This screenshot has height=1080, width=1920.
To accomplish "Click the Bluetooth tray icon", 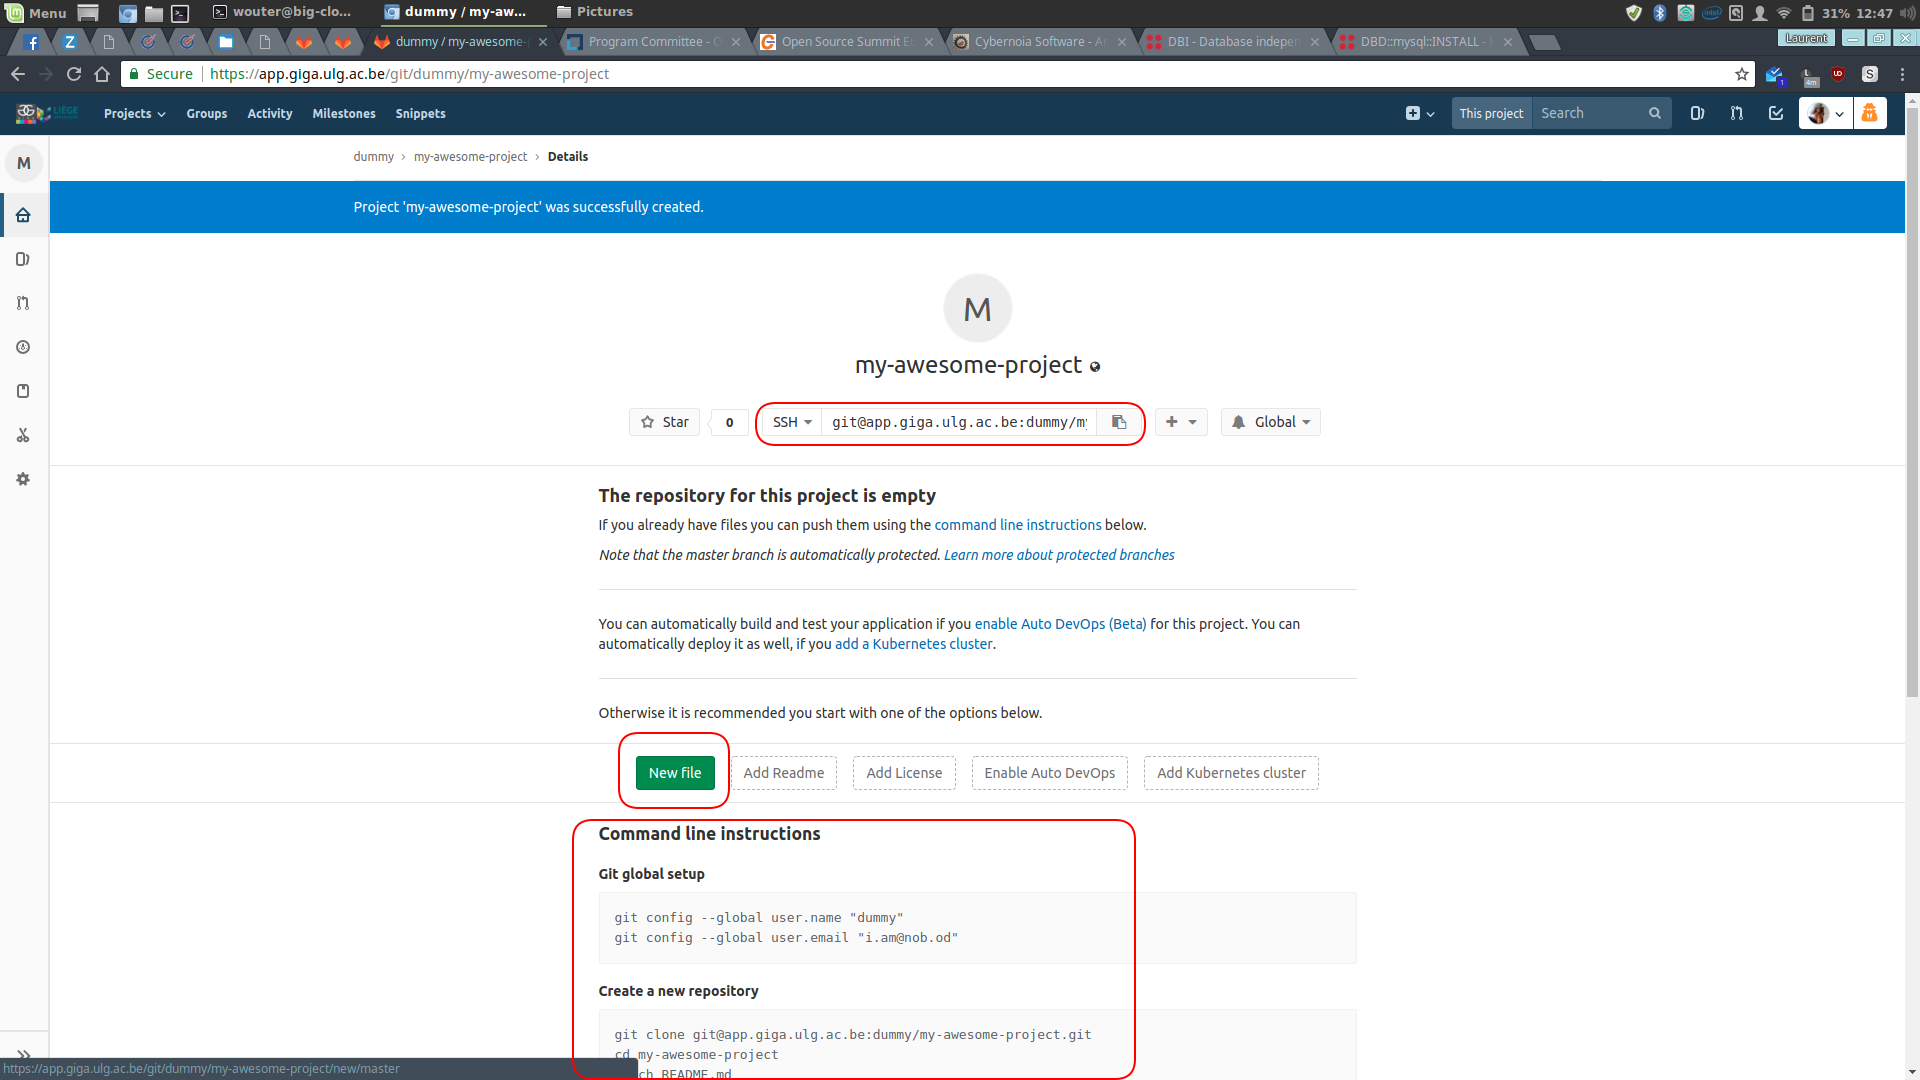I will click(x=1660, y=13).
